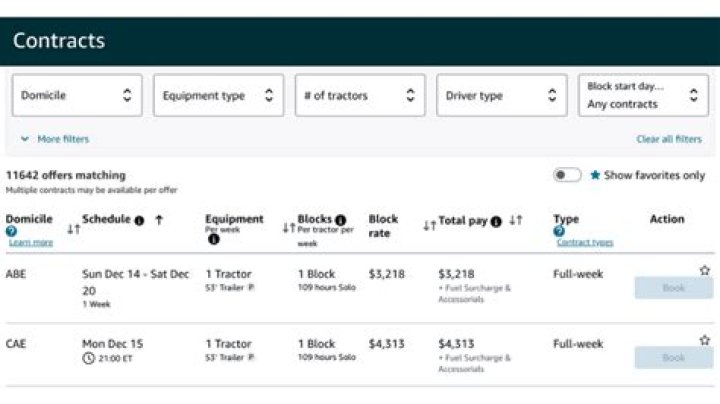720x404 pixels.
Task: Click the Blocks info icon
Action: click(x=340, y=220)
